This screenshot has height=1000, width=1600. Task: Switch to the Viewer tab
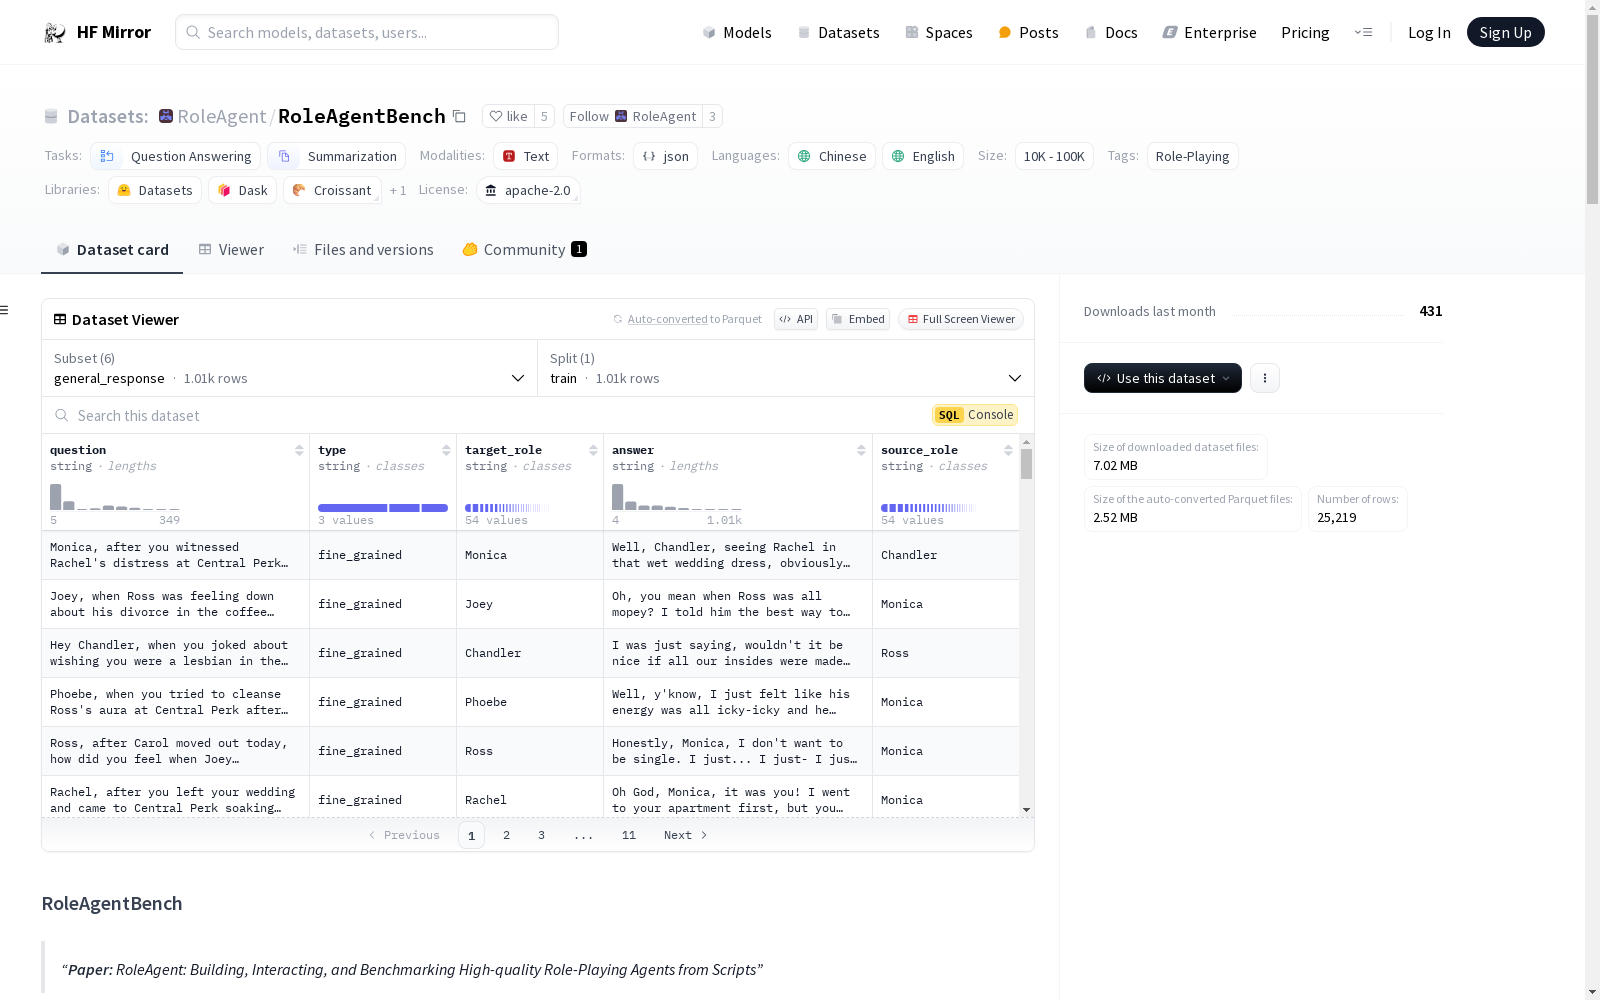pyautogui.click(x=231, y=250)
